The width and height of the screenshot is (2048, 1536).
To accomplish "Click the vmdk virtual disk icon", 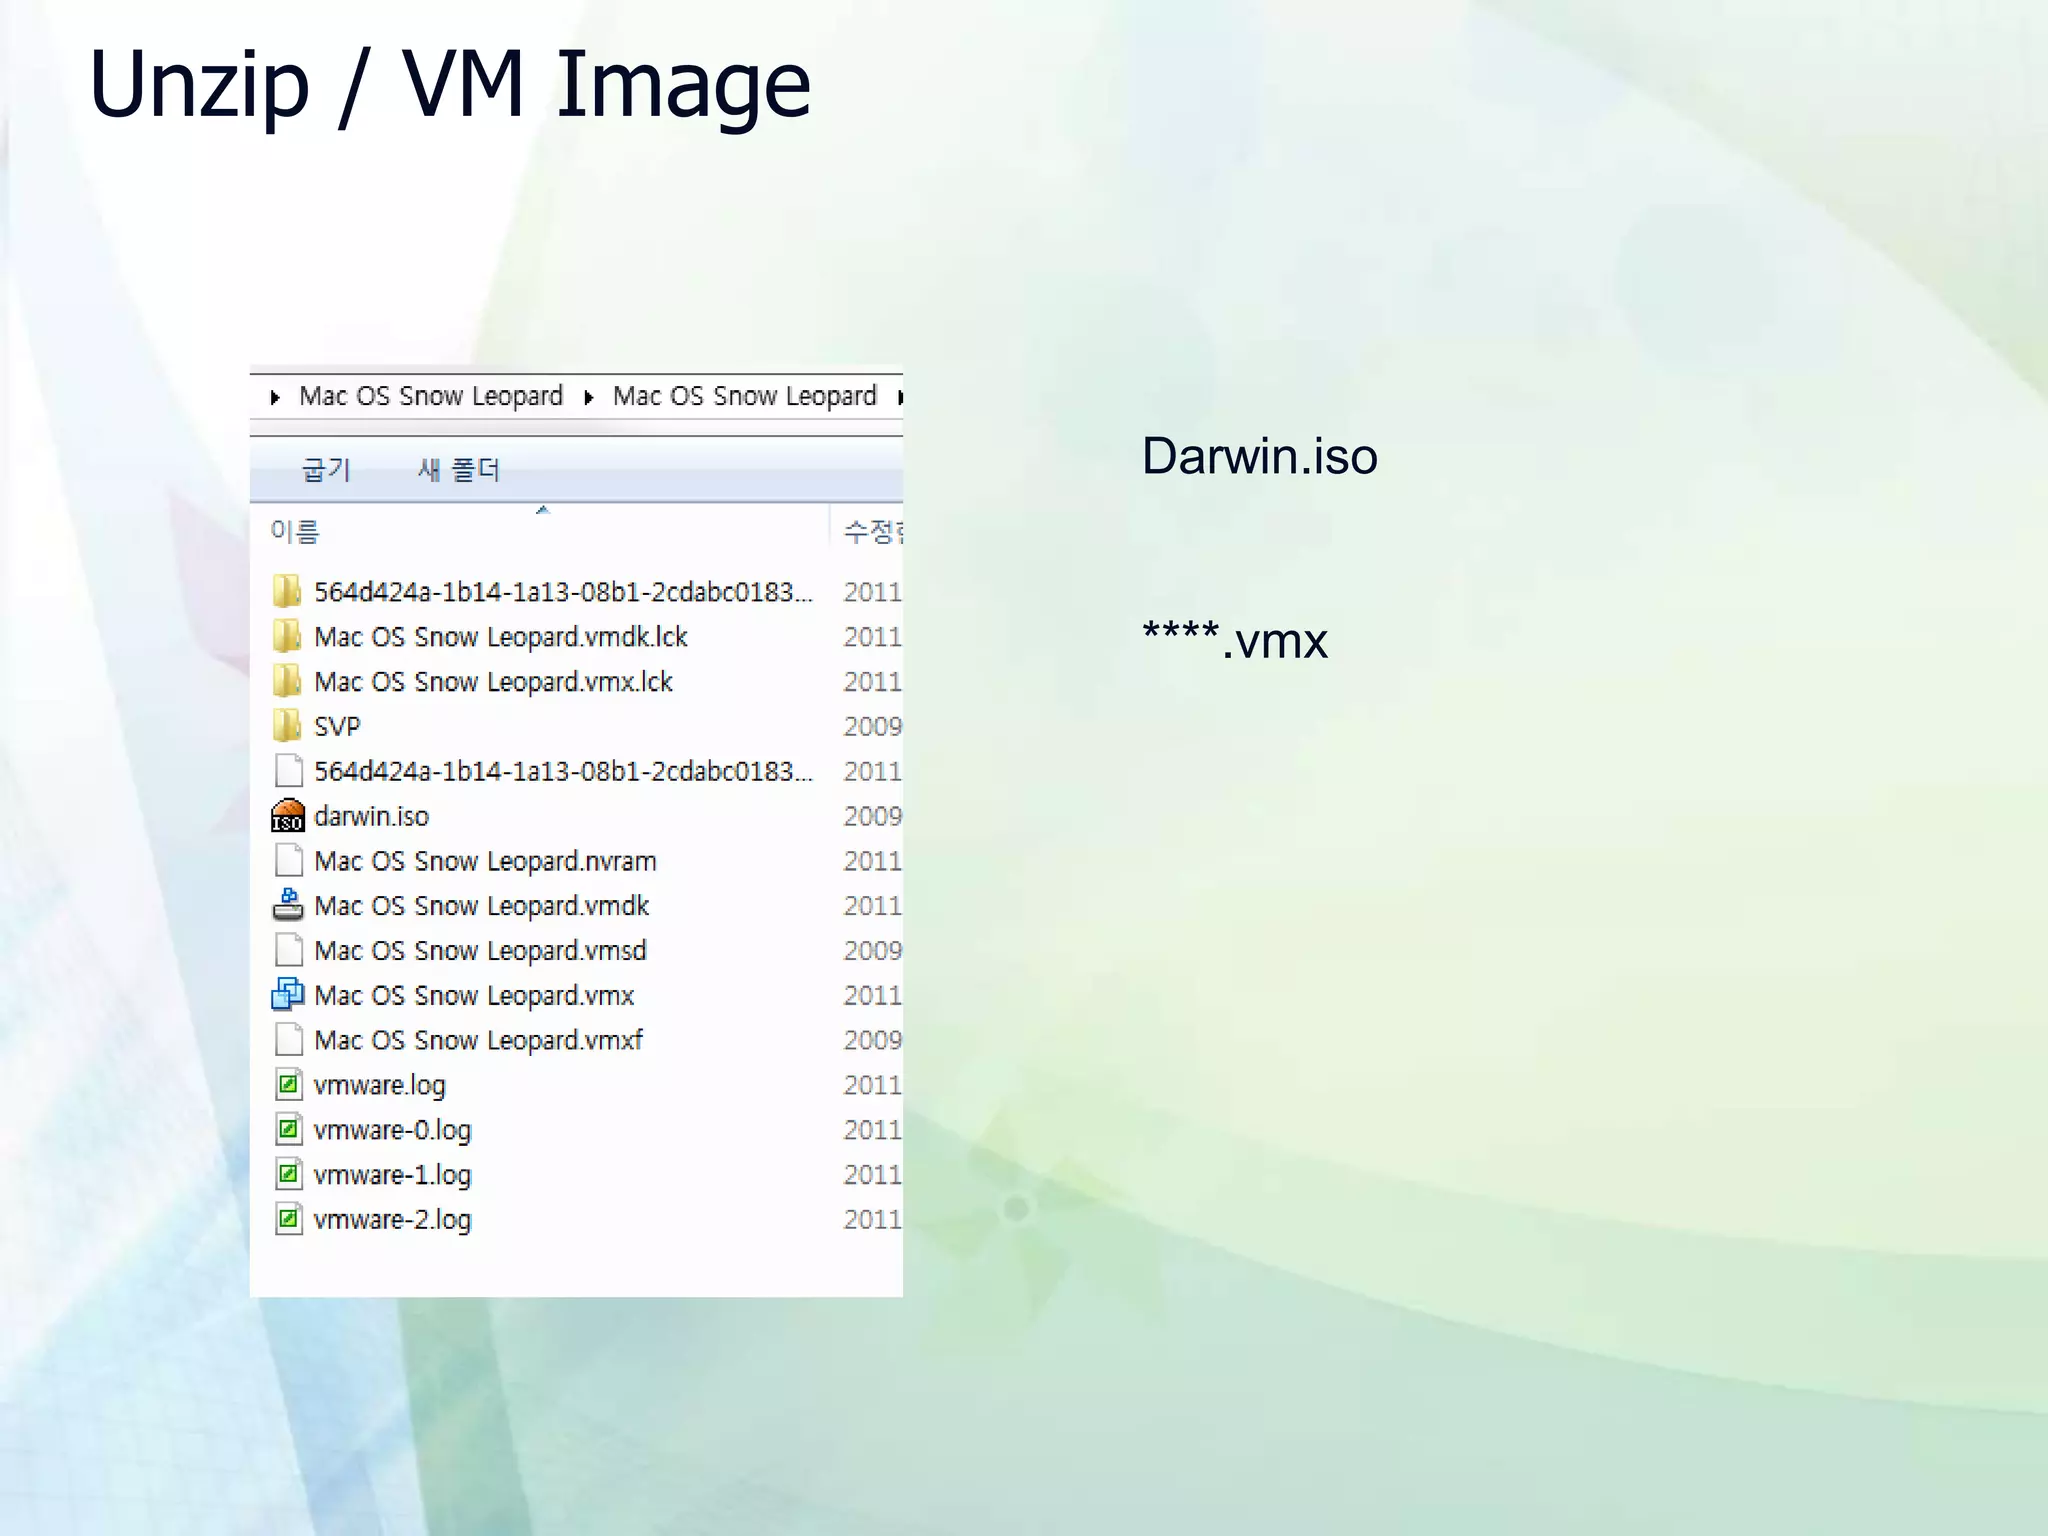I will 287,905.
